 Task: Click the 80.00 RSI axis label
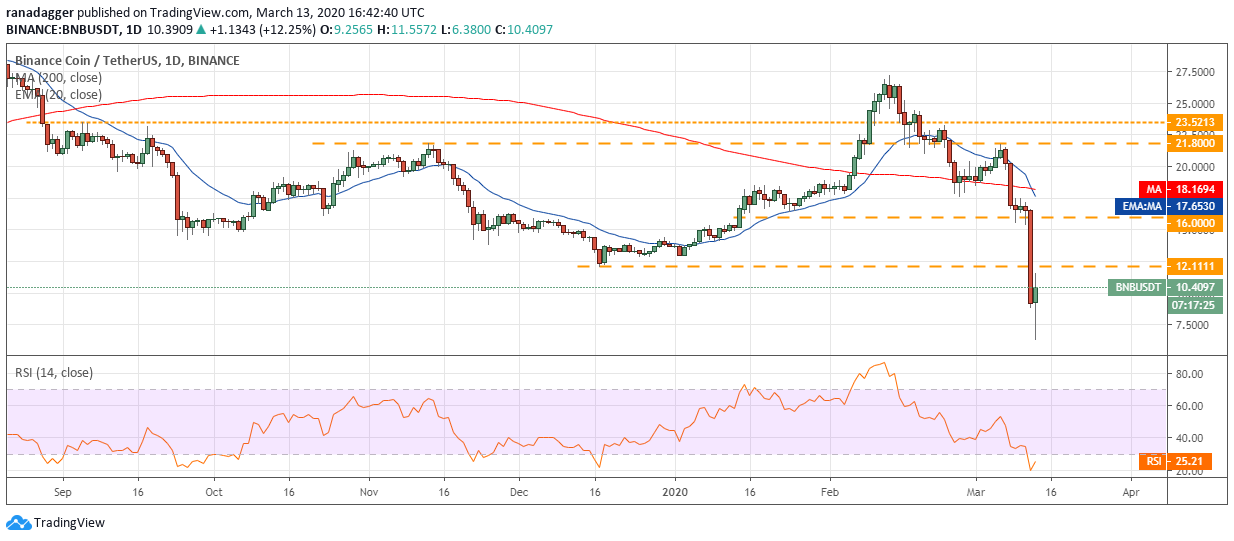click(1189, 374)
